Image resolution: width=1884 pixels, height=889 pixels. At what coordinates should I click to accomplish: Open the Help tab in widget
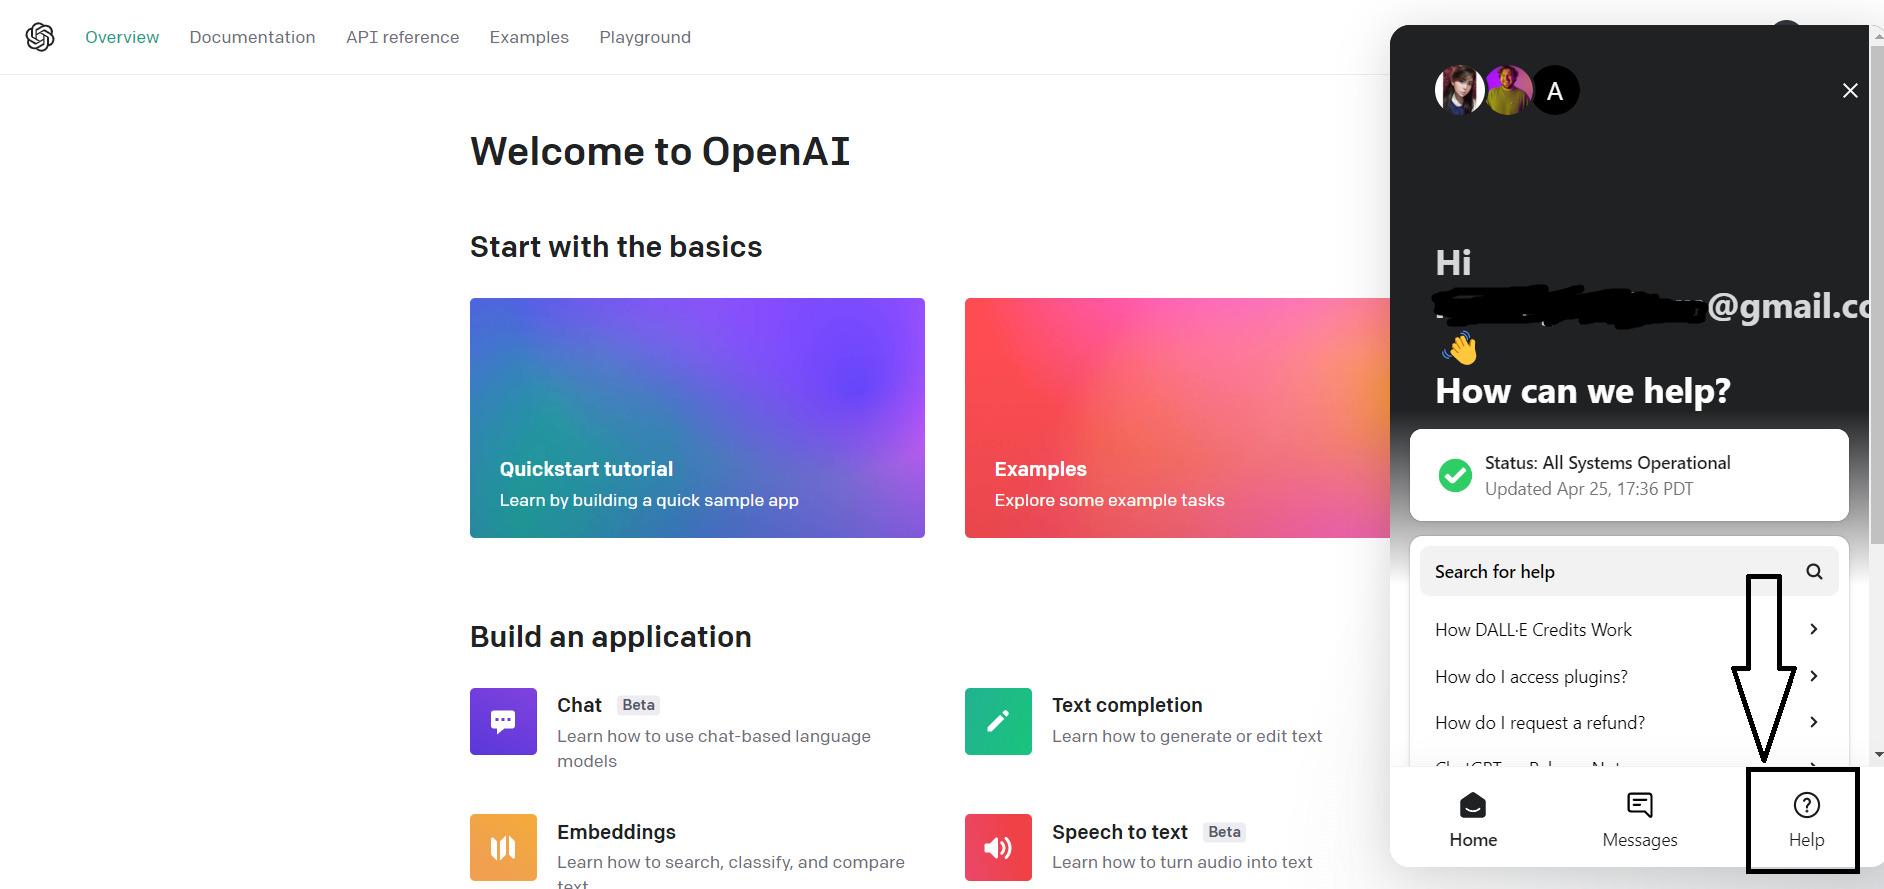pyautogui.click(x=1806, y=820)
